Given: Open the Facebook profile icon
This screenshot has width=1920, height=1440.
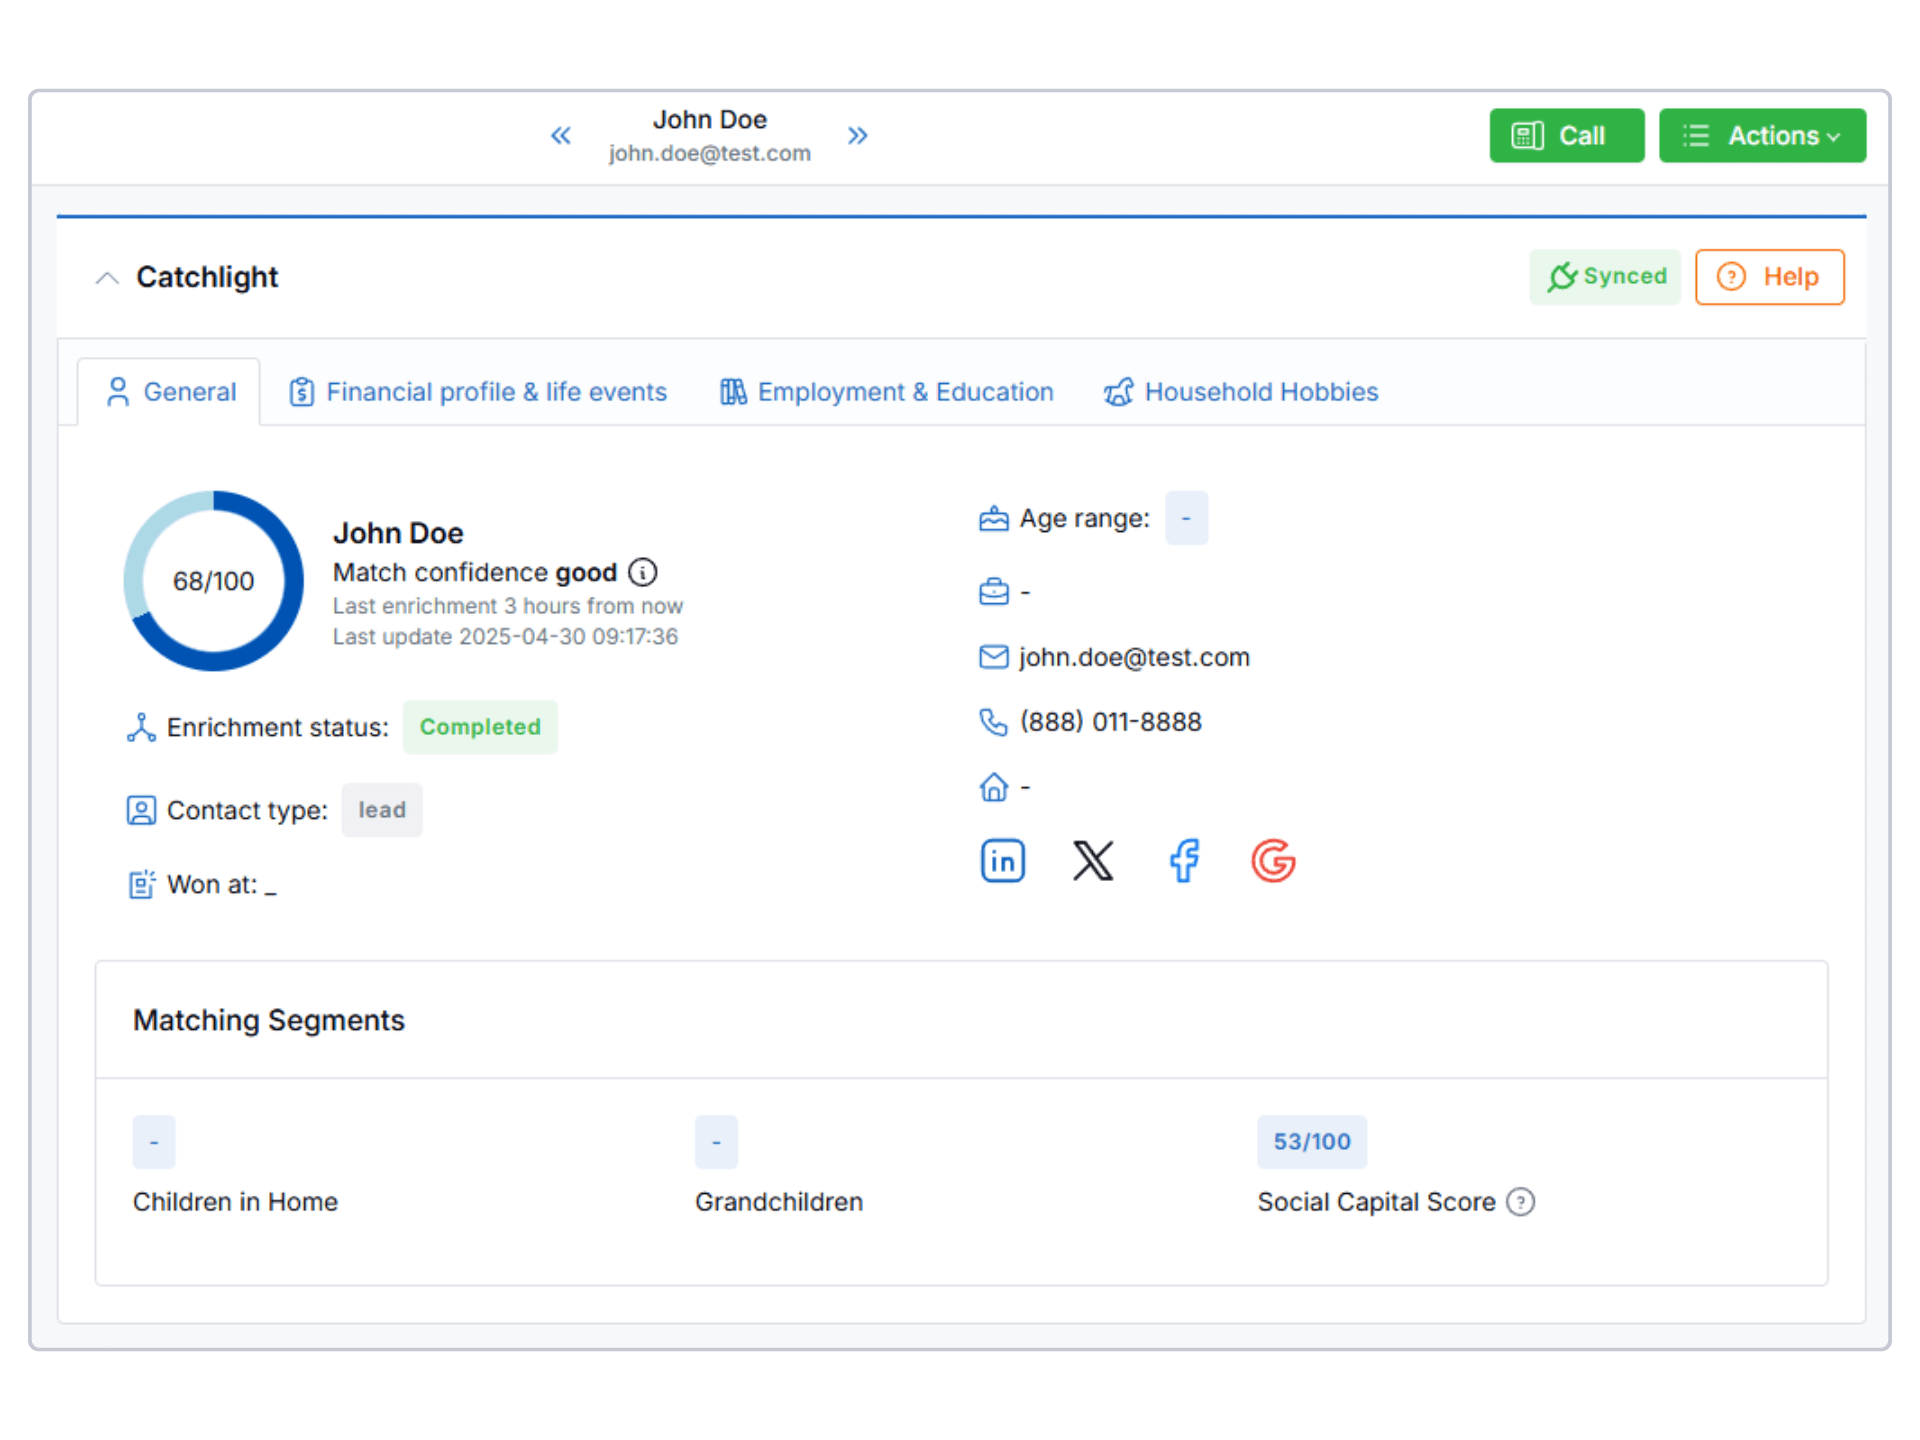Looking at the screenshot, I should pos(1184,860).
